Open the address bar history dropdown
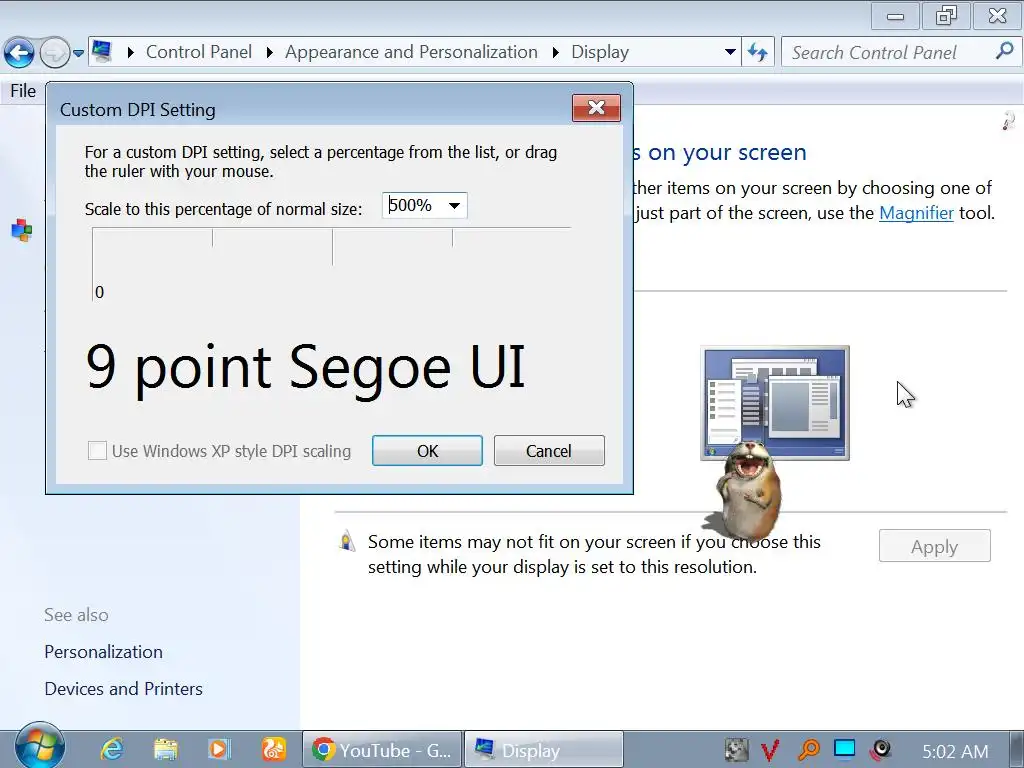The image size is (1024, 768). (x=730, y=52)
